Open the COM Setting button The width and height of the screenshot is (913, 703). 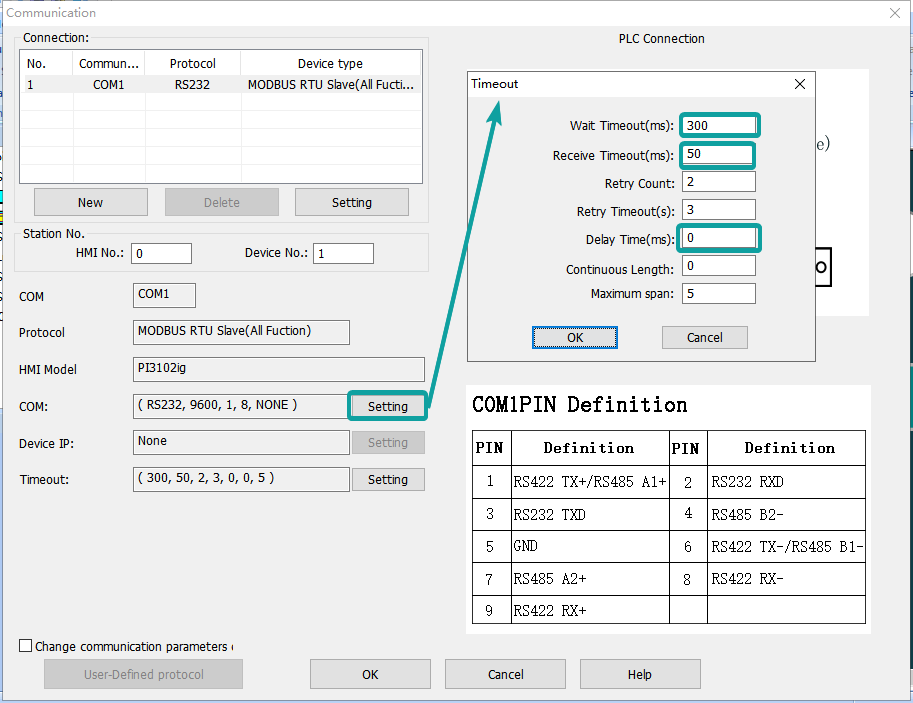click(387, 406)
